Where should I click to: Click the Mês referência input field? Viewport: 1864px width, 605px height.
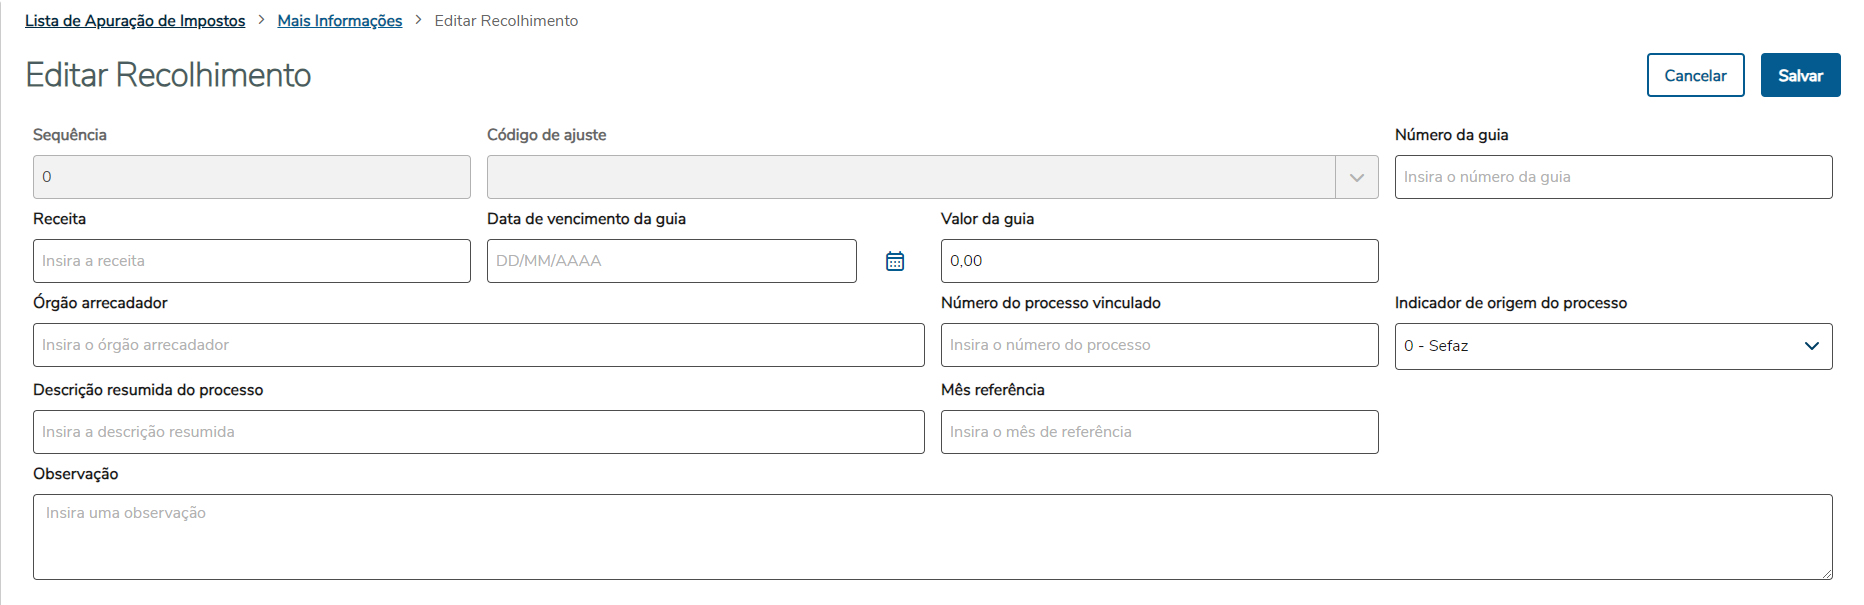coord(1159,432)
